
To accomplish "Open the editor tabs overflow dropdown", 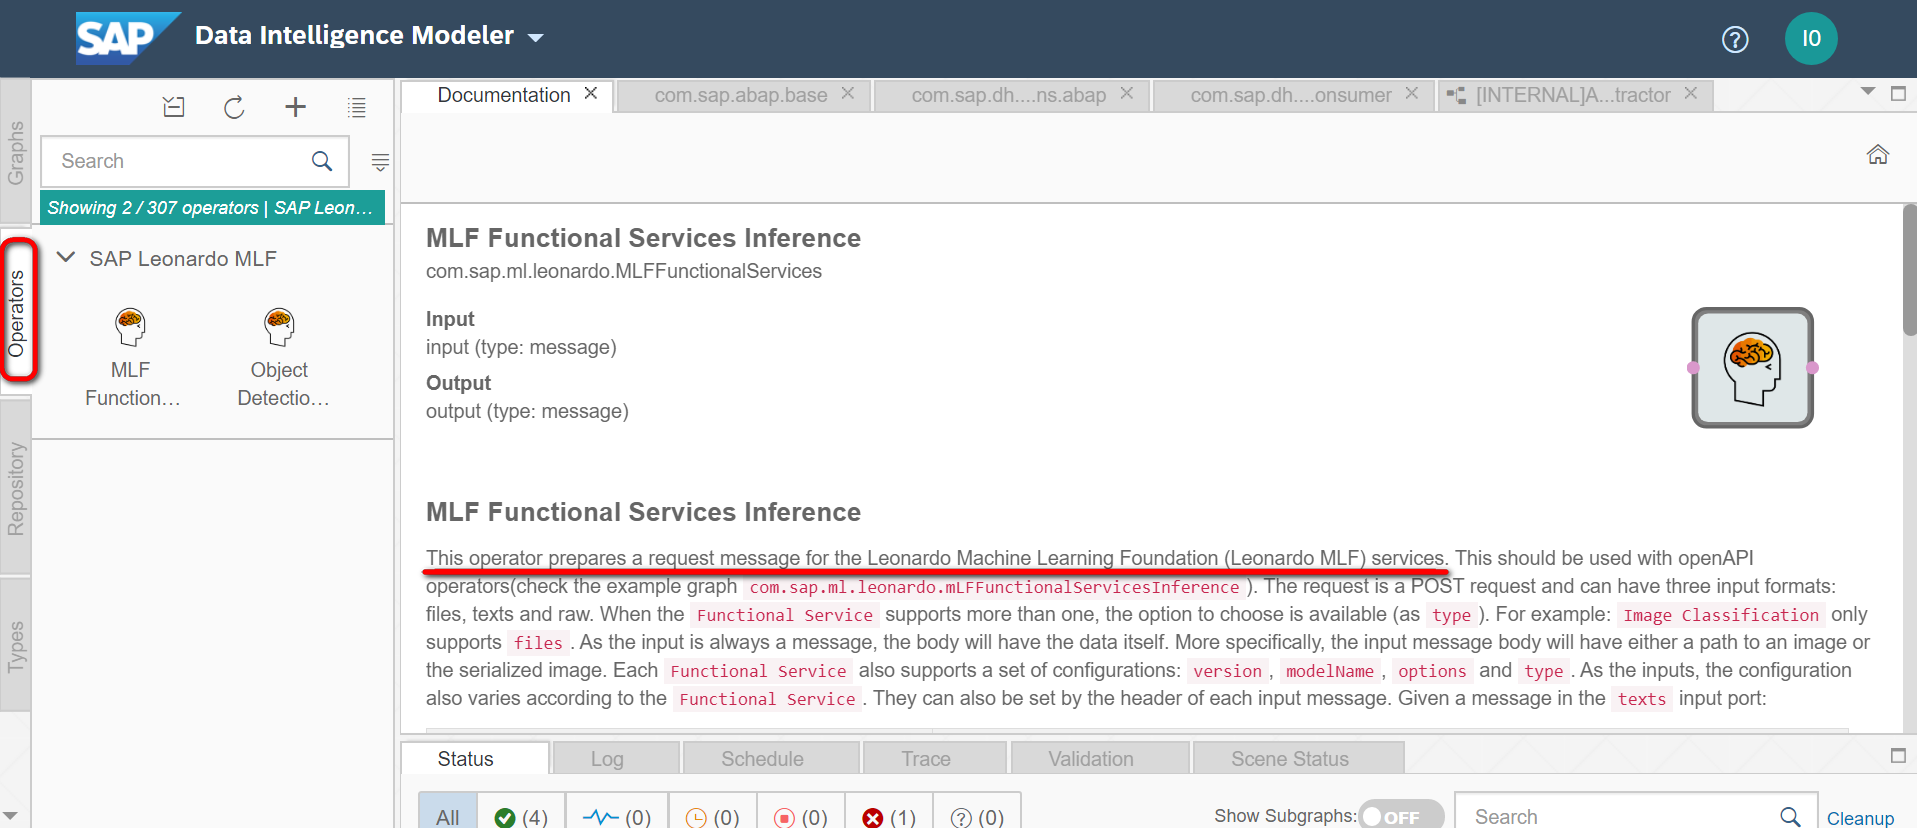I will click(x=1867, y=92).
